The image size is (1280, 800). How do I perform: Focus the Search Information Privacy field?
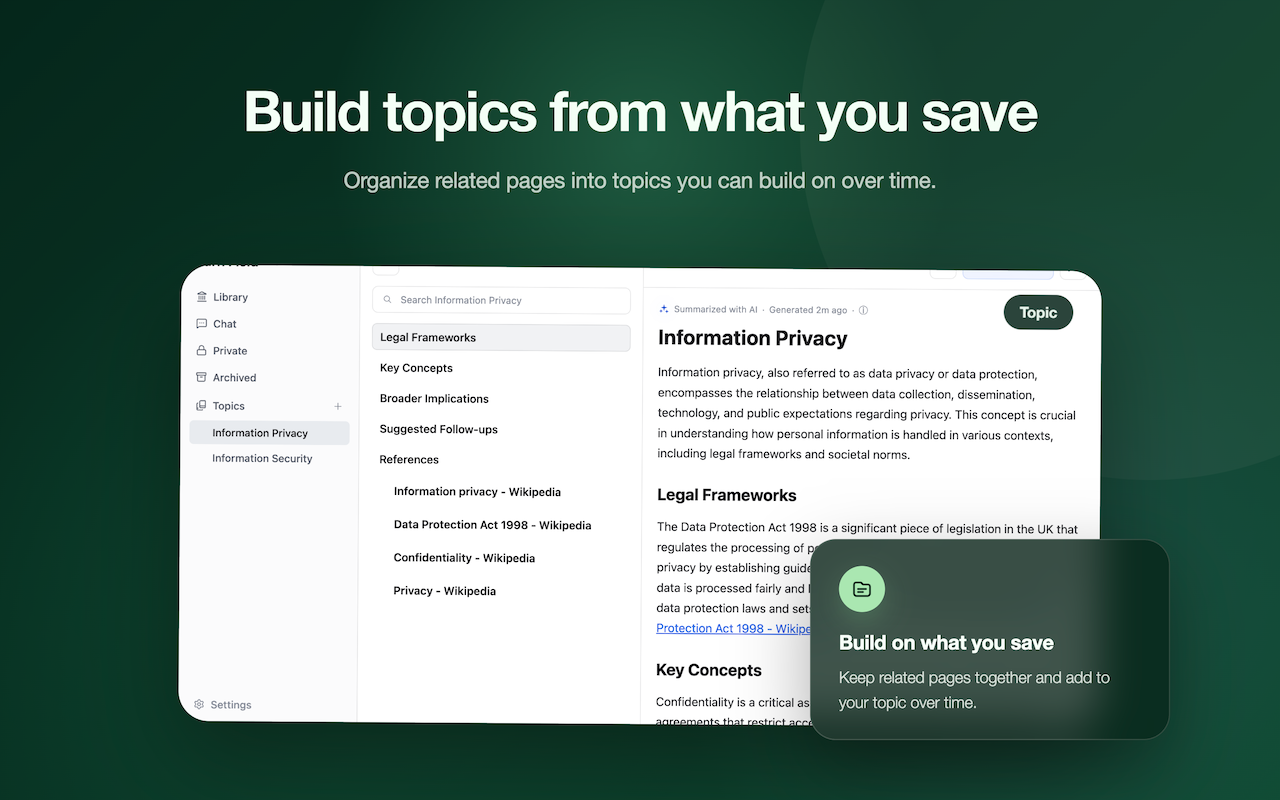[x=501, y=300]
